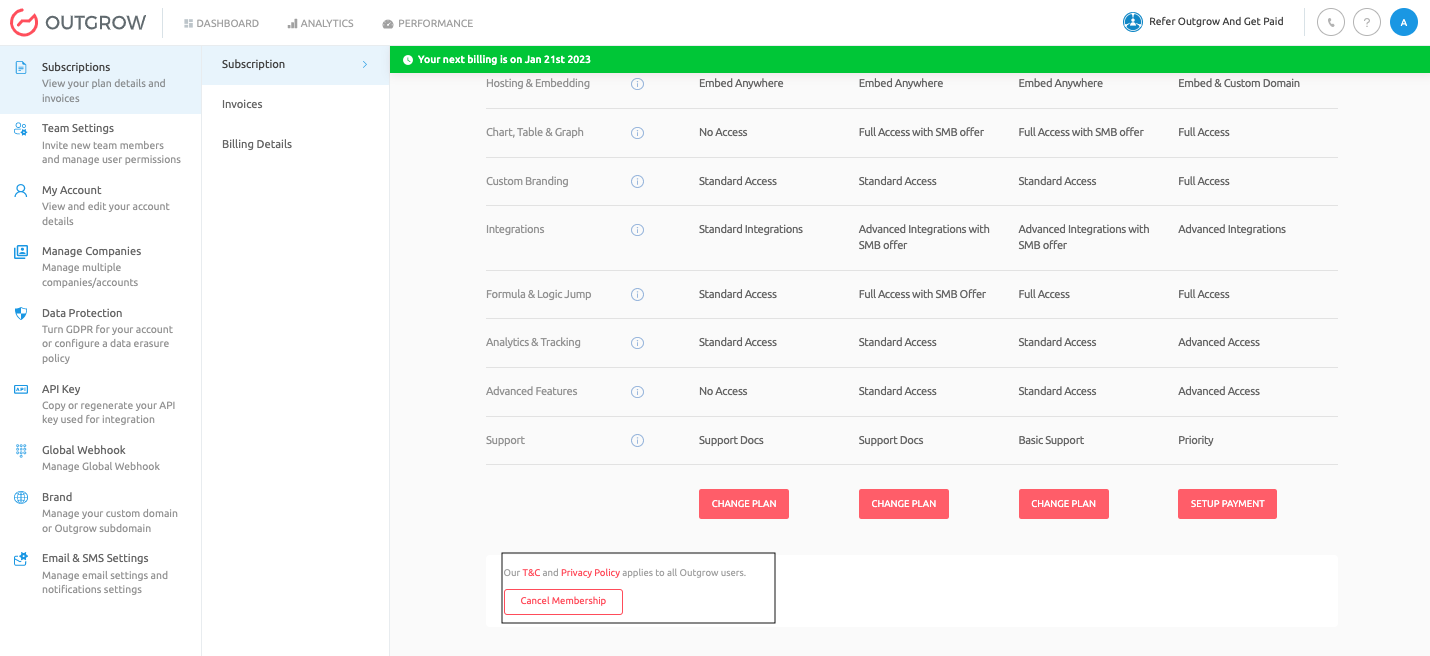Open the Performance menu
This screenshot has height=656, width=1430.
[428, 23]
